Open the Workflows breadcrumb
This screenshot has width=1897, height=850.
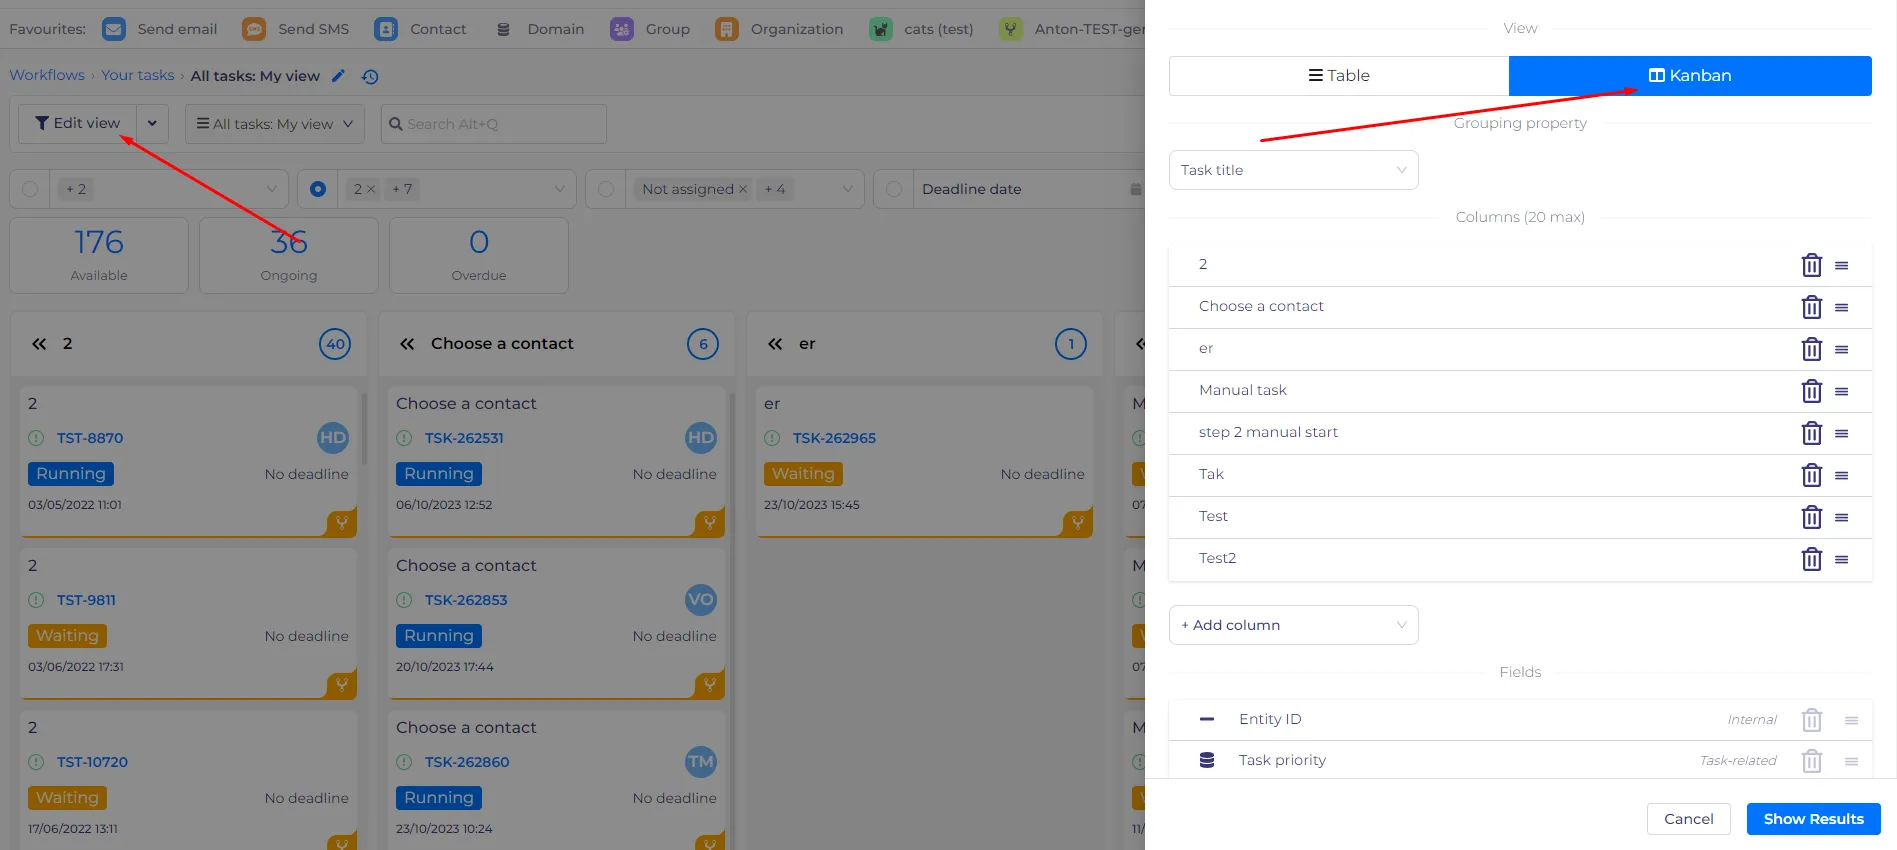(x=47, y=75)
